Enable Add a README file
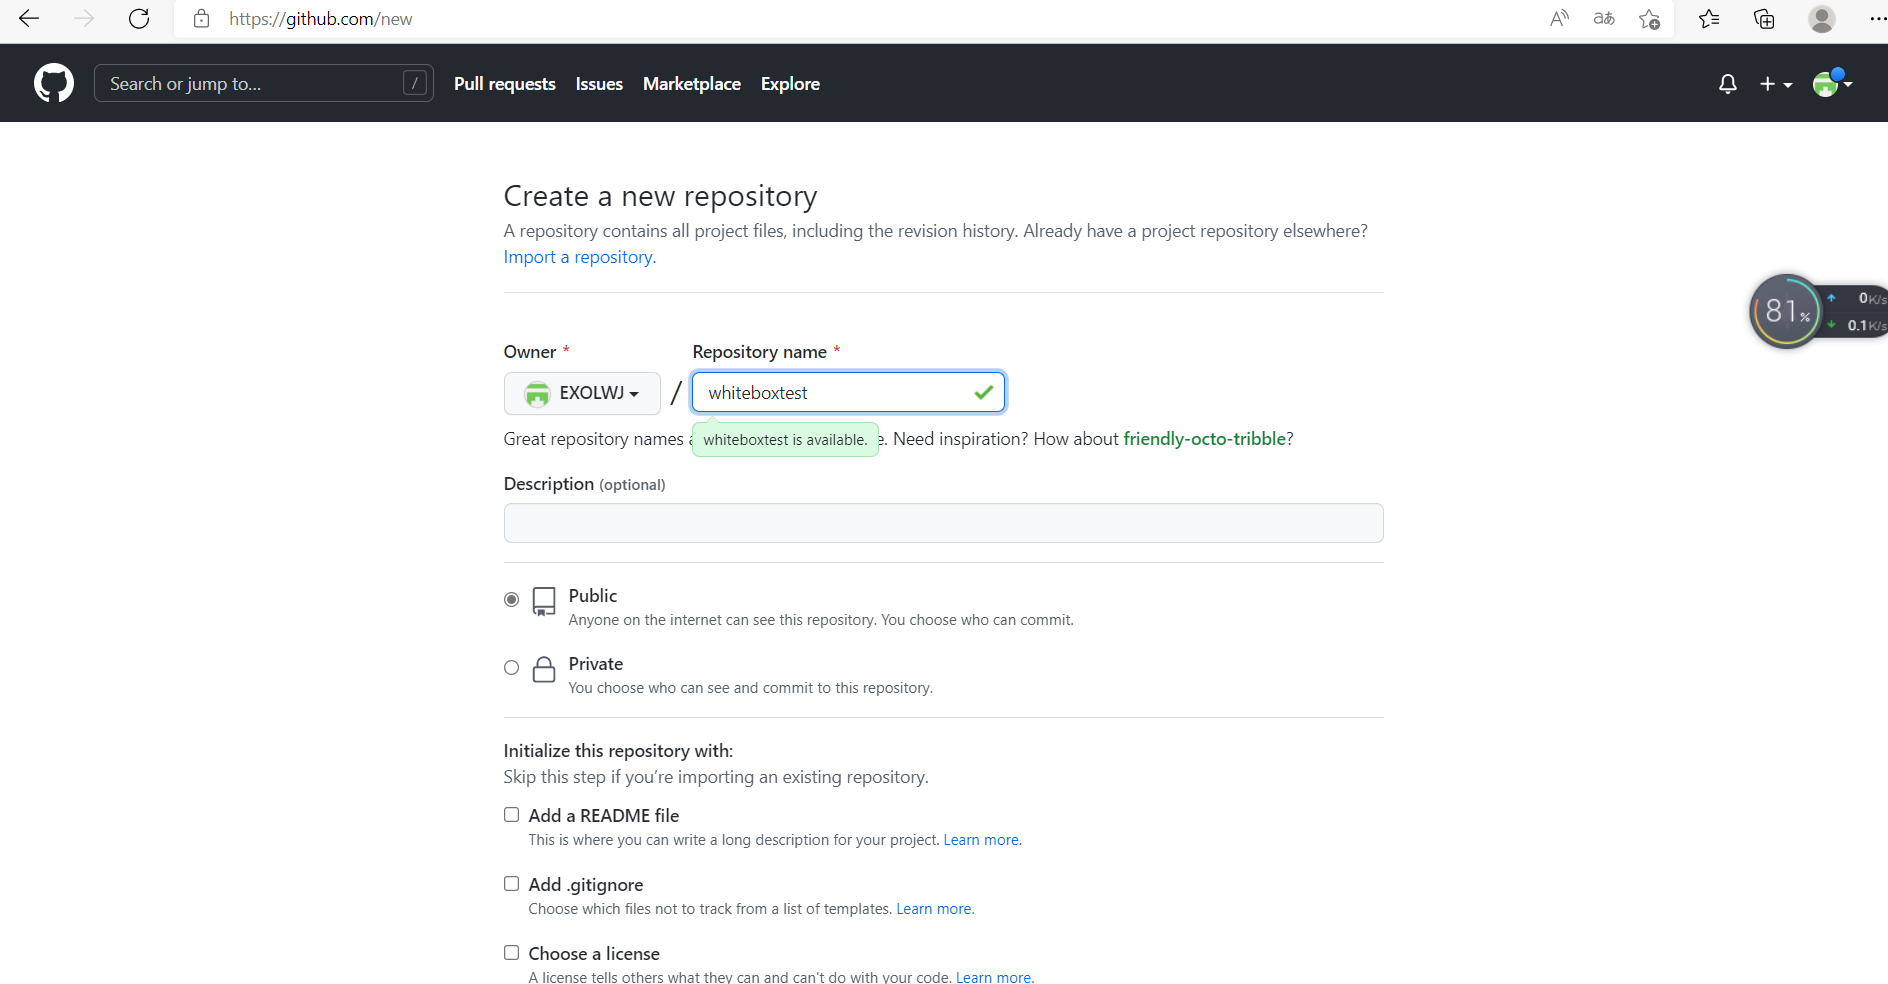The height and width of the screenshot is (984, 1888). 511,815
